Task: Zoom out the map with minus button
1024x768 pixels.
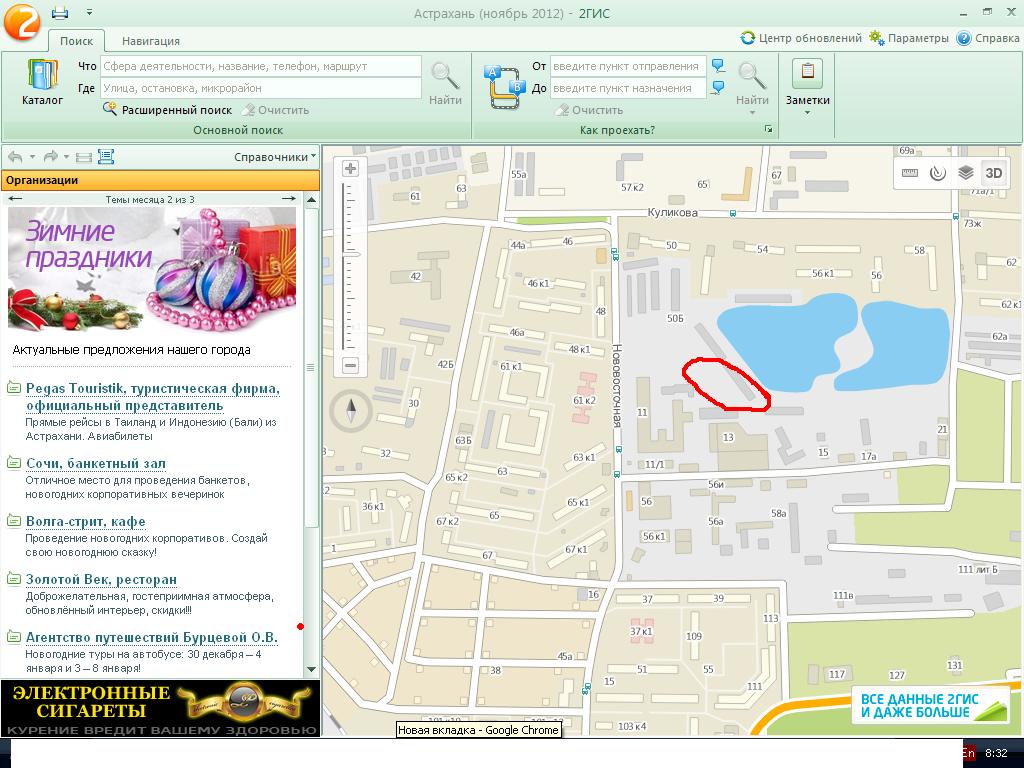Action: coord(351,365)
